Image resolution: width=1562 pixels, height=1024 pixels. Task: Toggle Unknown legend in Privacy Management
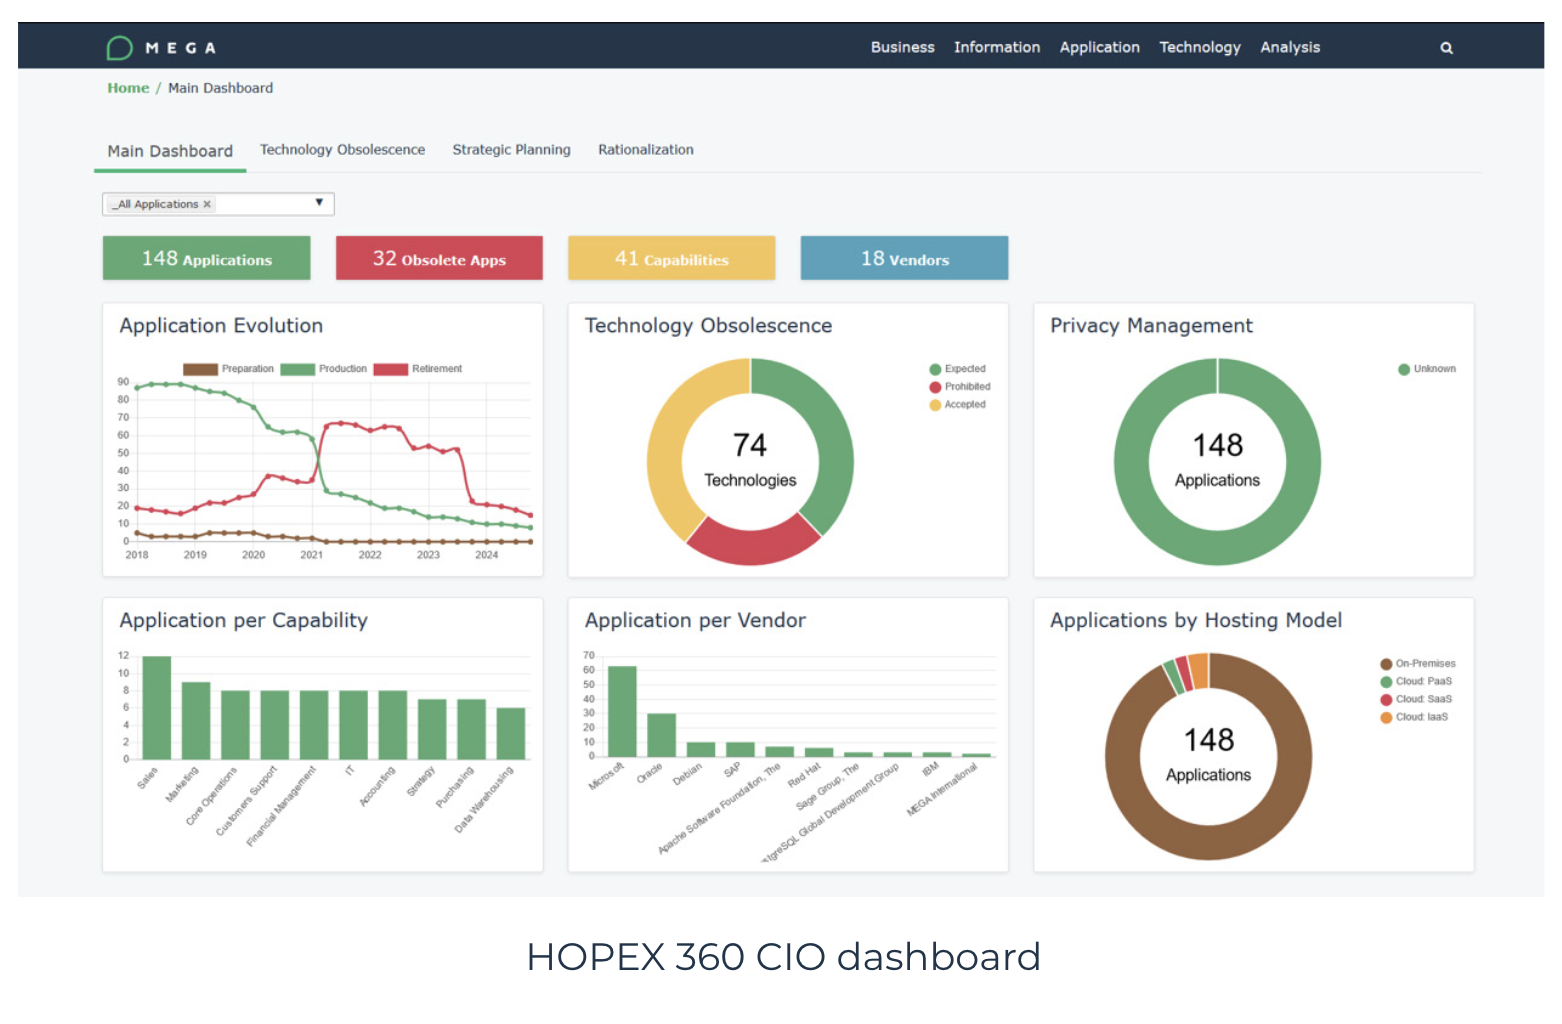click(x=1427, y=369)
